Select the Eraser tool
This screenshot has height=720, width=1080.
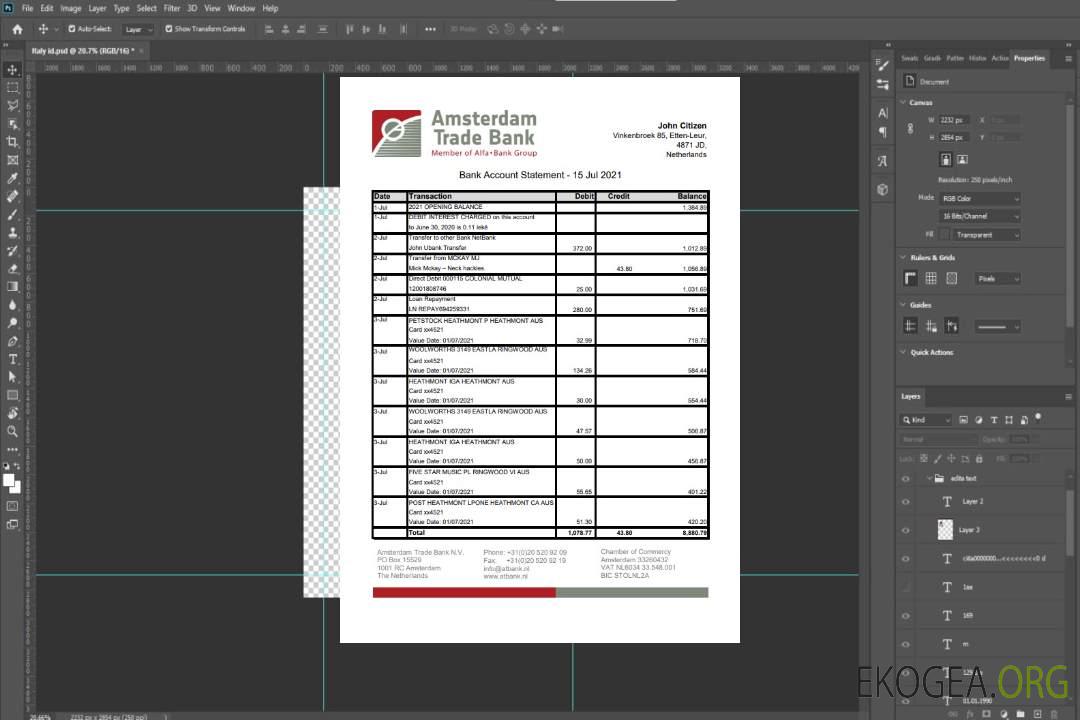[12, 269]
